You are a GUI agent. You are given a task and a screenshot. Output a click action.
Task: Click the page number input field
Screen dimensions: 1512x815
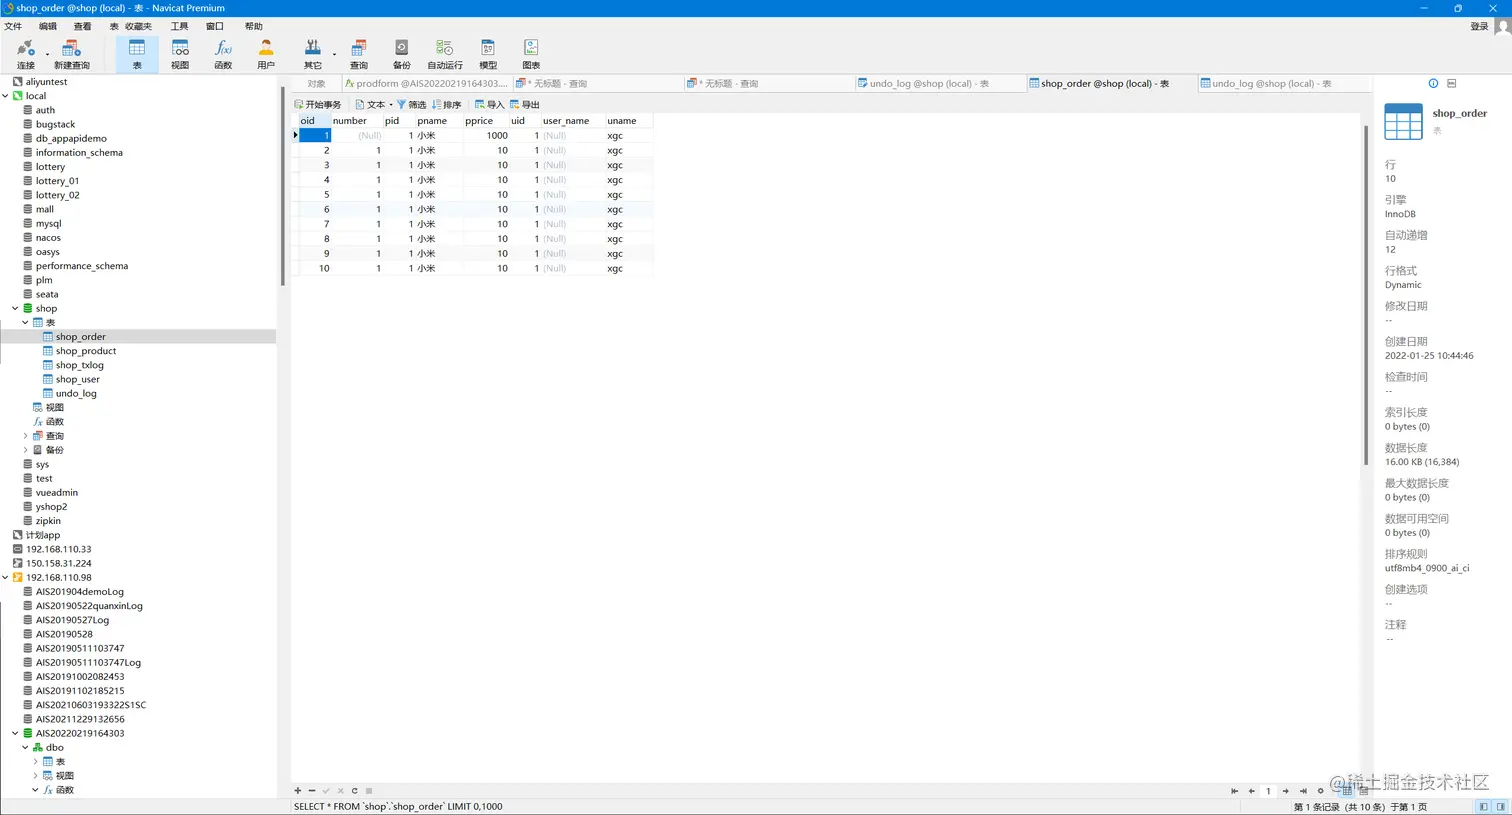click(1268, 791)
